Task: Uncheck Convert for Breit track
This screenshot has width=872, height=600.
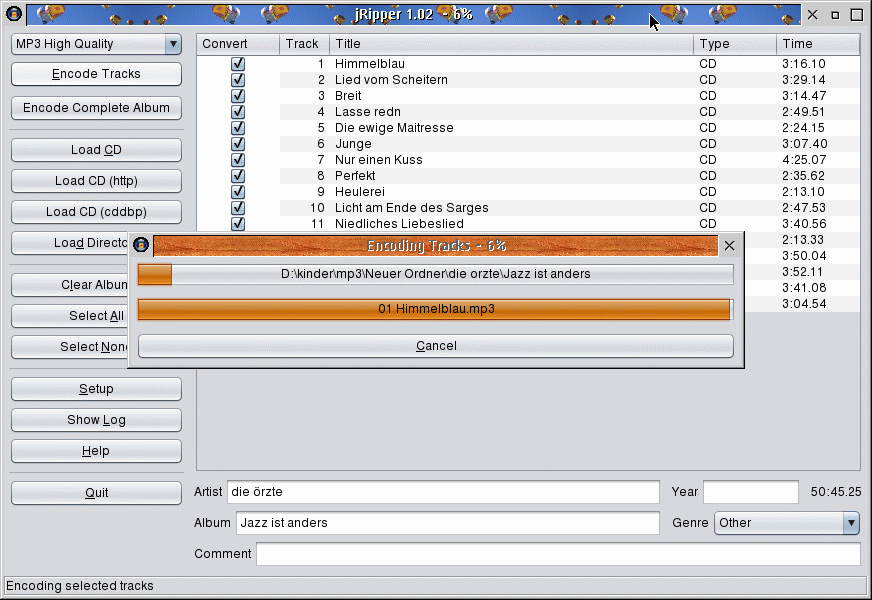Action: click(x=238, y=96)
